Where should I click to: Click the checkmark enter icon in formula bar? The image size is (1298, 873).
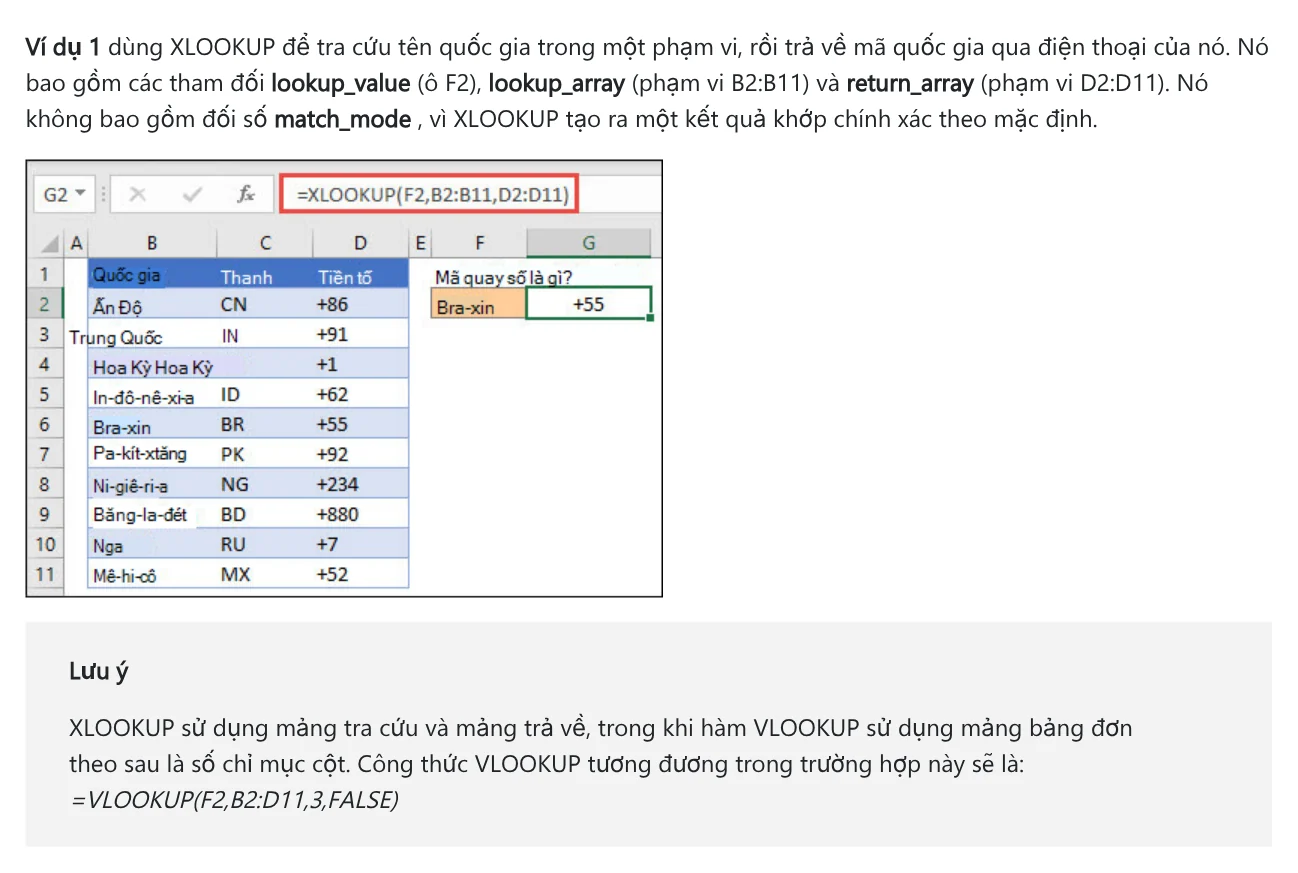click(x=192, y=194)
